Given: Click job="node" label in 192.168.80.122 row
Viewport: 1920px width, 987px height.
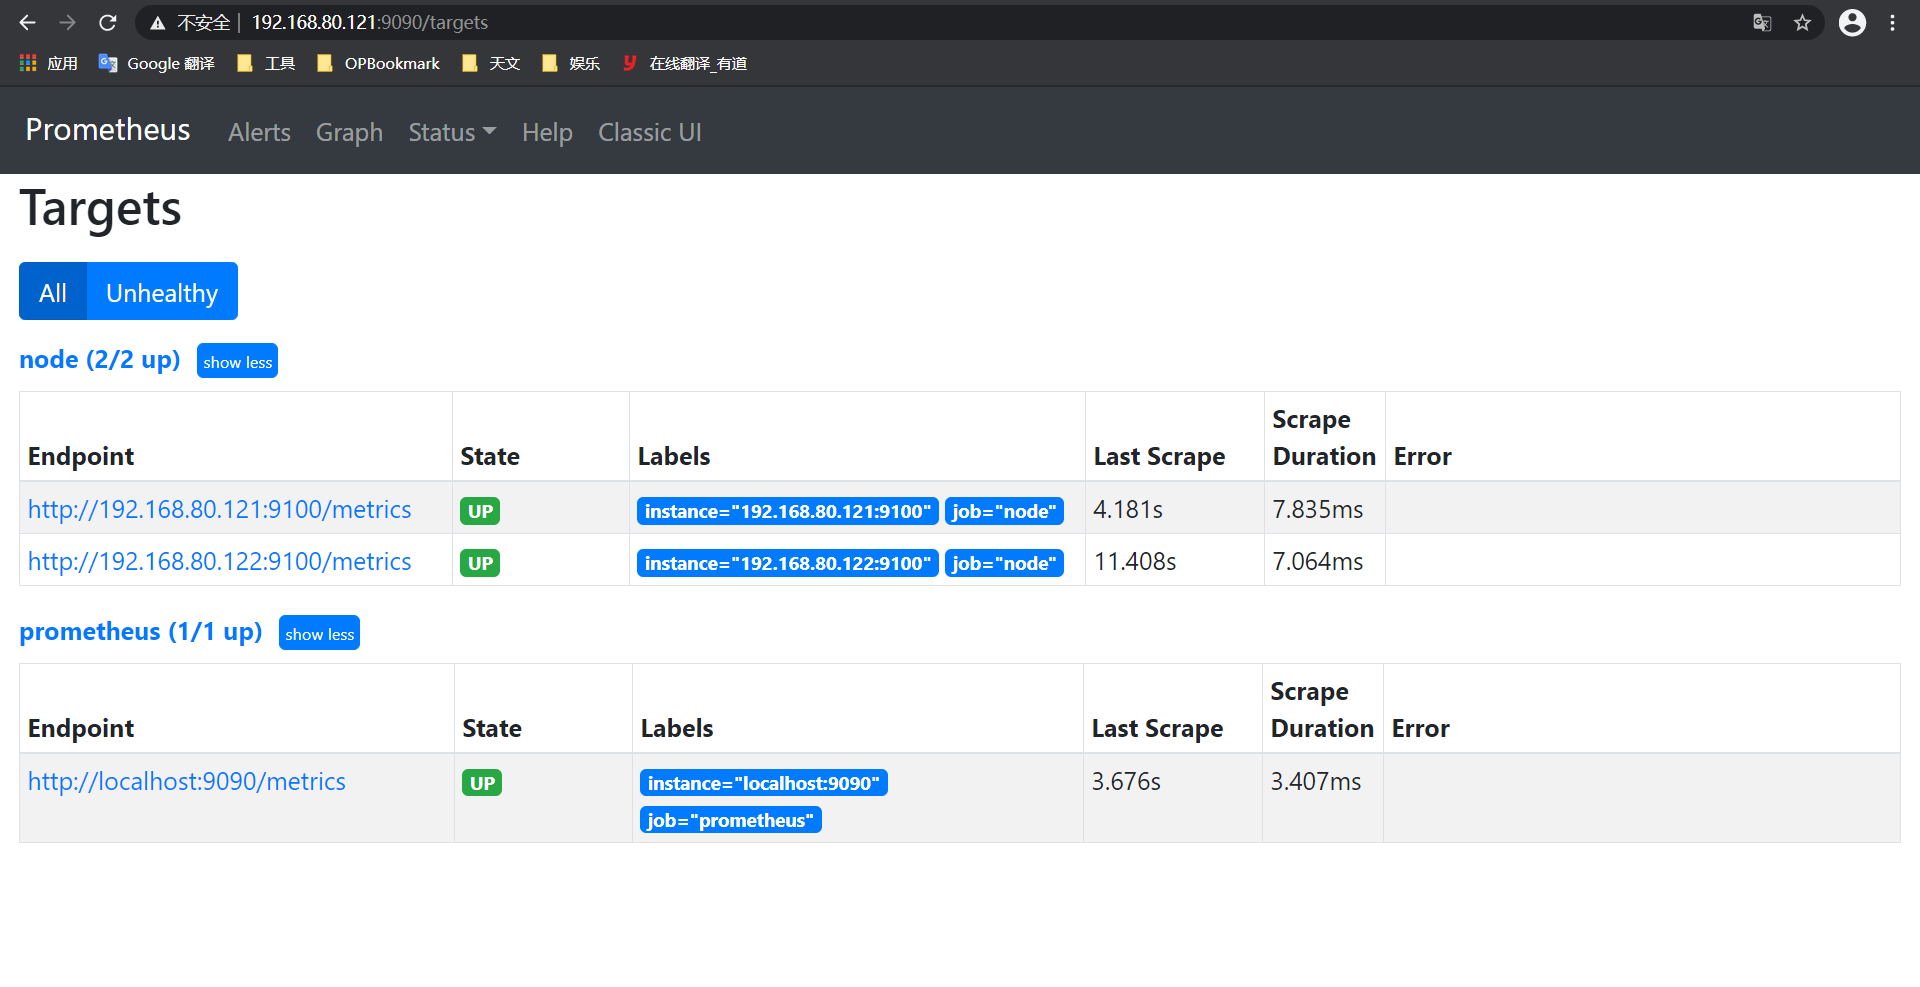Looking at the screenshot, I should pos(1004,563).
